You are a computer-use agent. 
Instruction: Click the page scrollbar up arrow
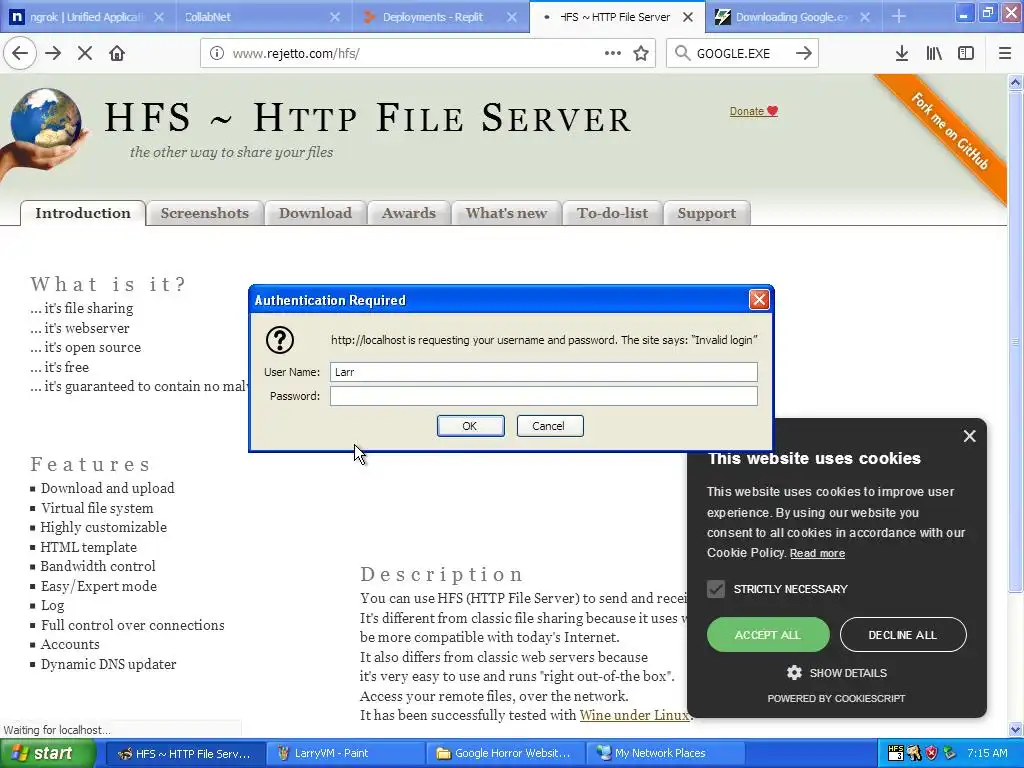coord(1016,82)
